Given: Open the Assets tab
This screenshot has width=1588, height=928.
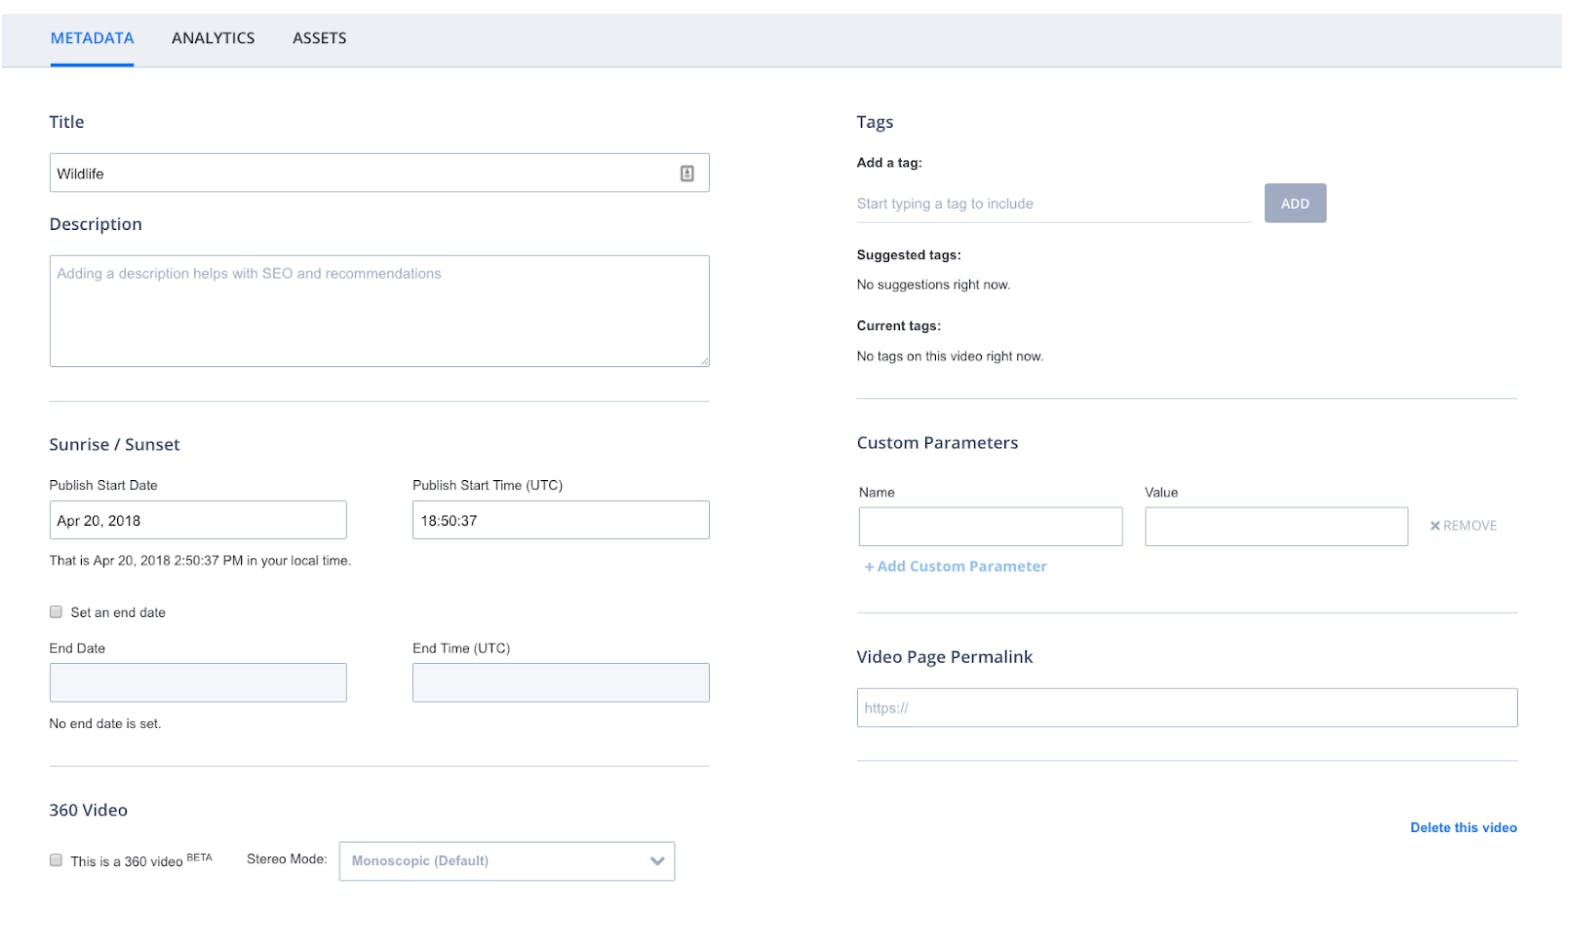Looking at the screenshot, I should [x=319, y=38].
